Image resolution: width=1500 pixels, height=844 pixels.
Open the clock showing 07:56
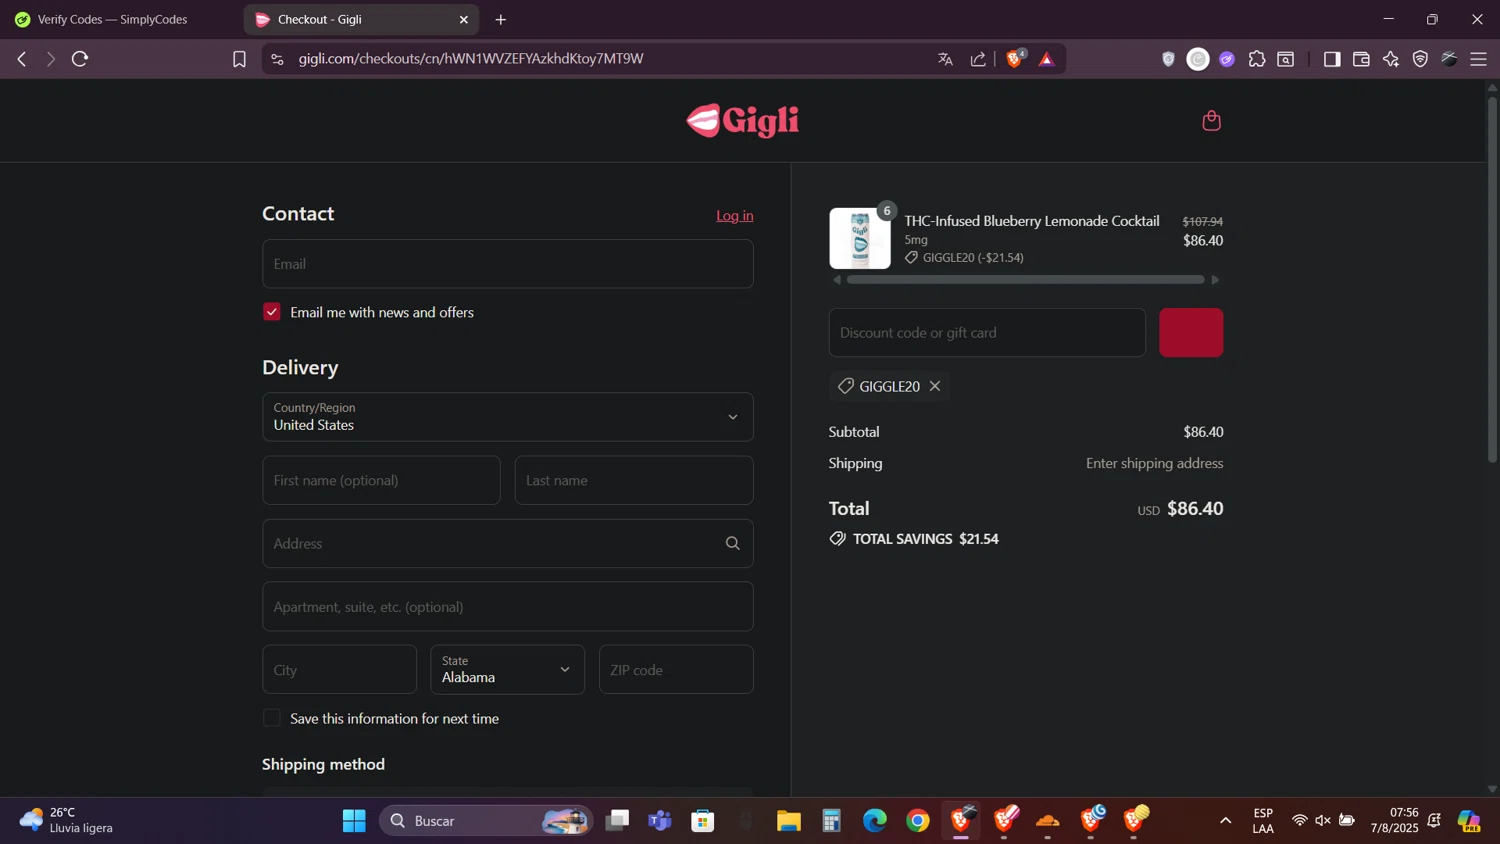click(x=1394, y=821)
